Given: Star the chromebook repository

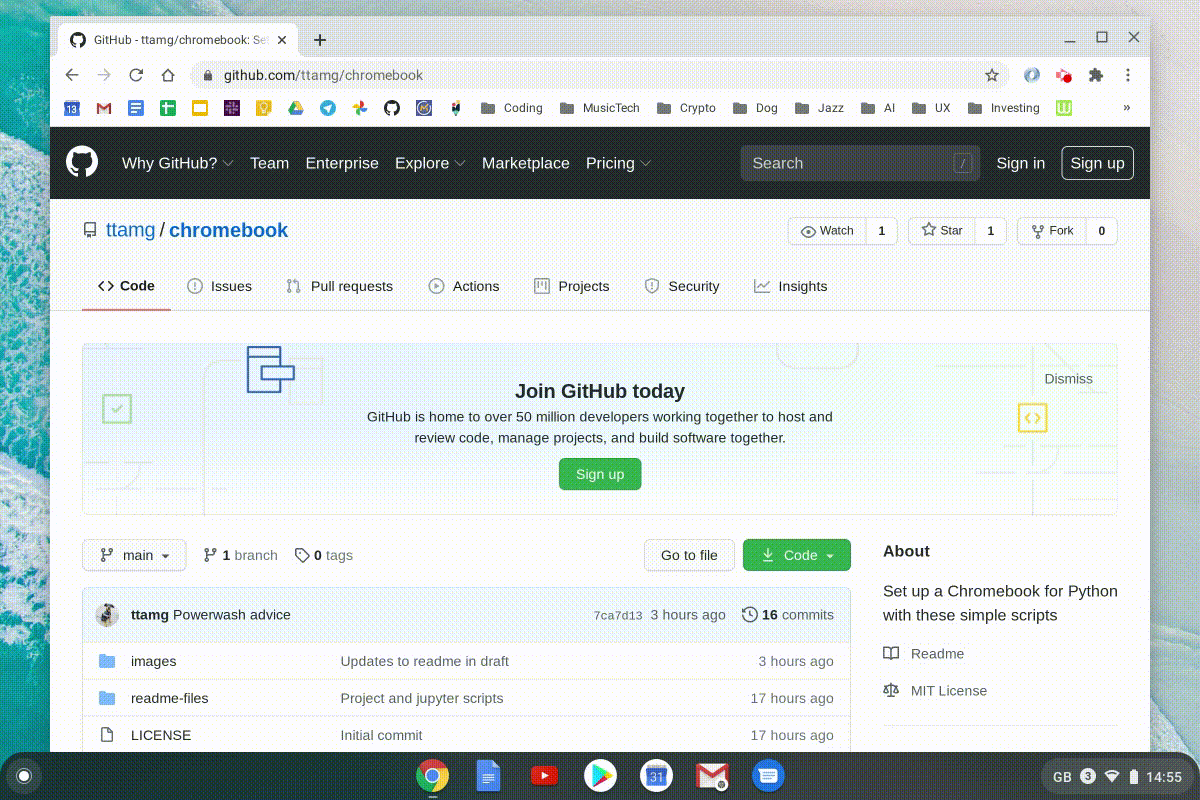Looking at the screenshot, I should [x=941, y=231].
